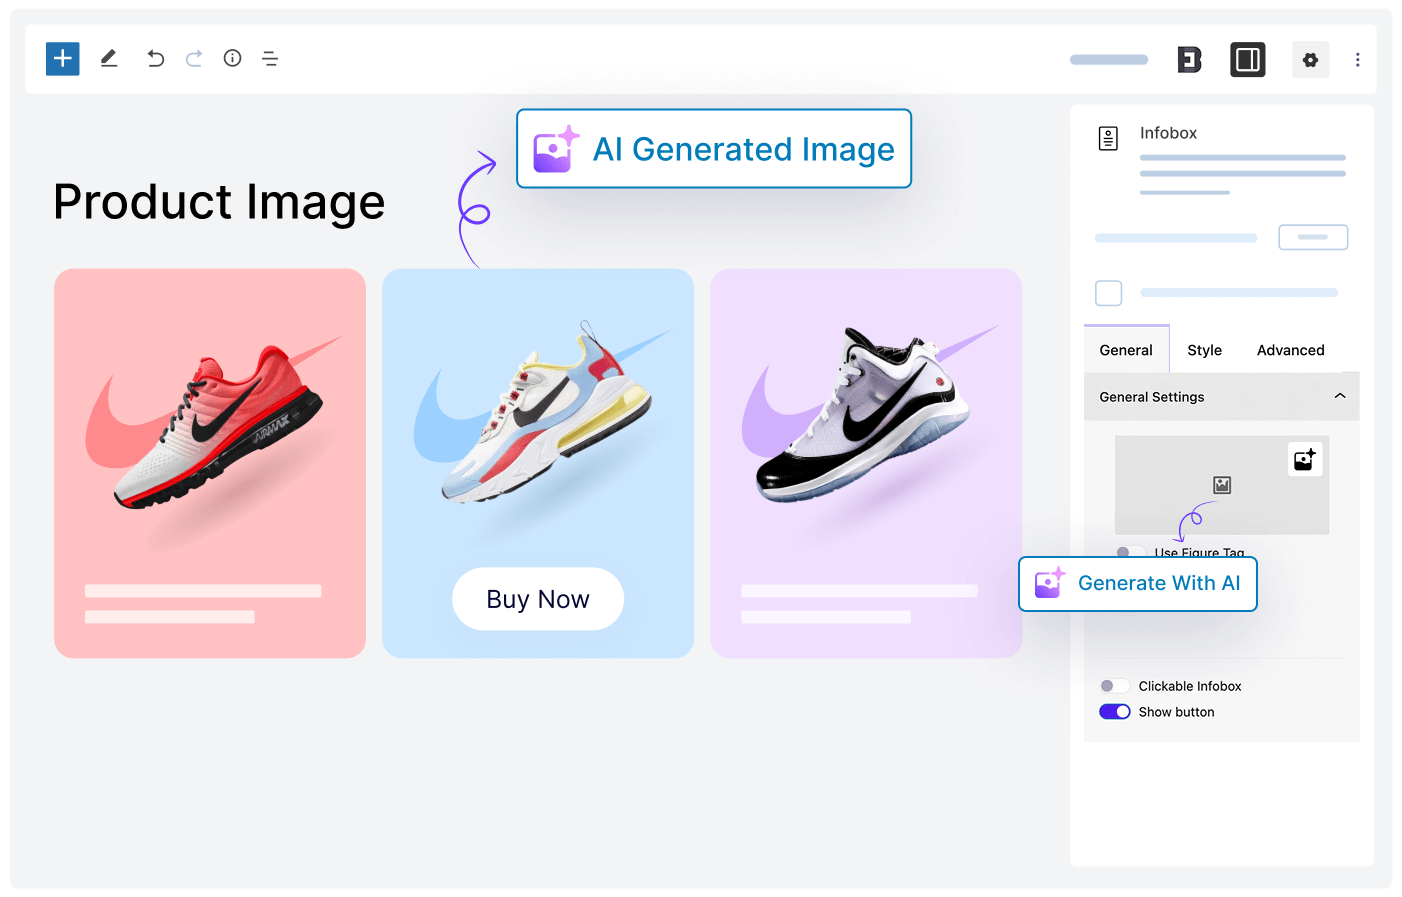The image size is (1402, 897).
Task: Open the Details info icon
Action: (232, 59)
